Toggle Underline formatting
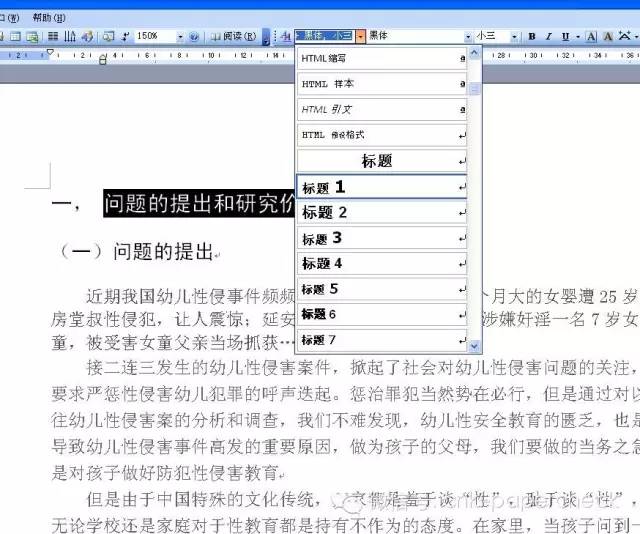The height and width of the screenshot is (534, 640). (565, 37)
